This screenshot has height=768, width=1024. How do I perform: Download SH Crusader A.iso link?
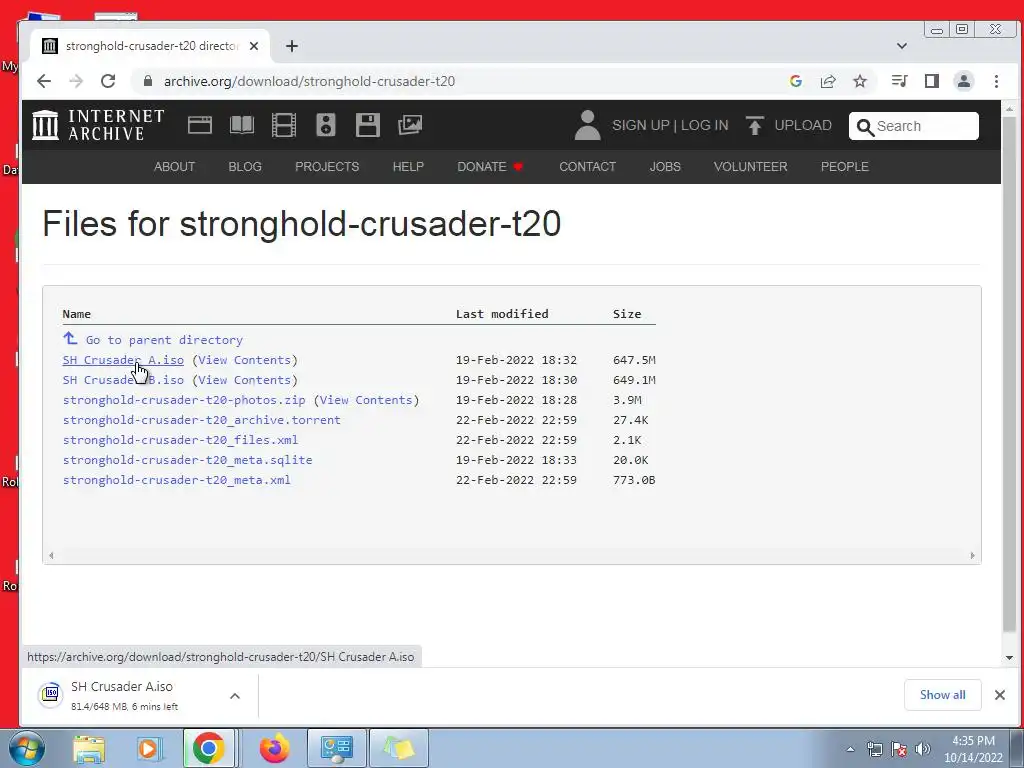click(x=123, y=360)
